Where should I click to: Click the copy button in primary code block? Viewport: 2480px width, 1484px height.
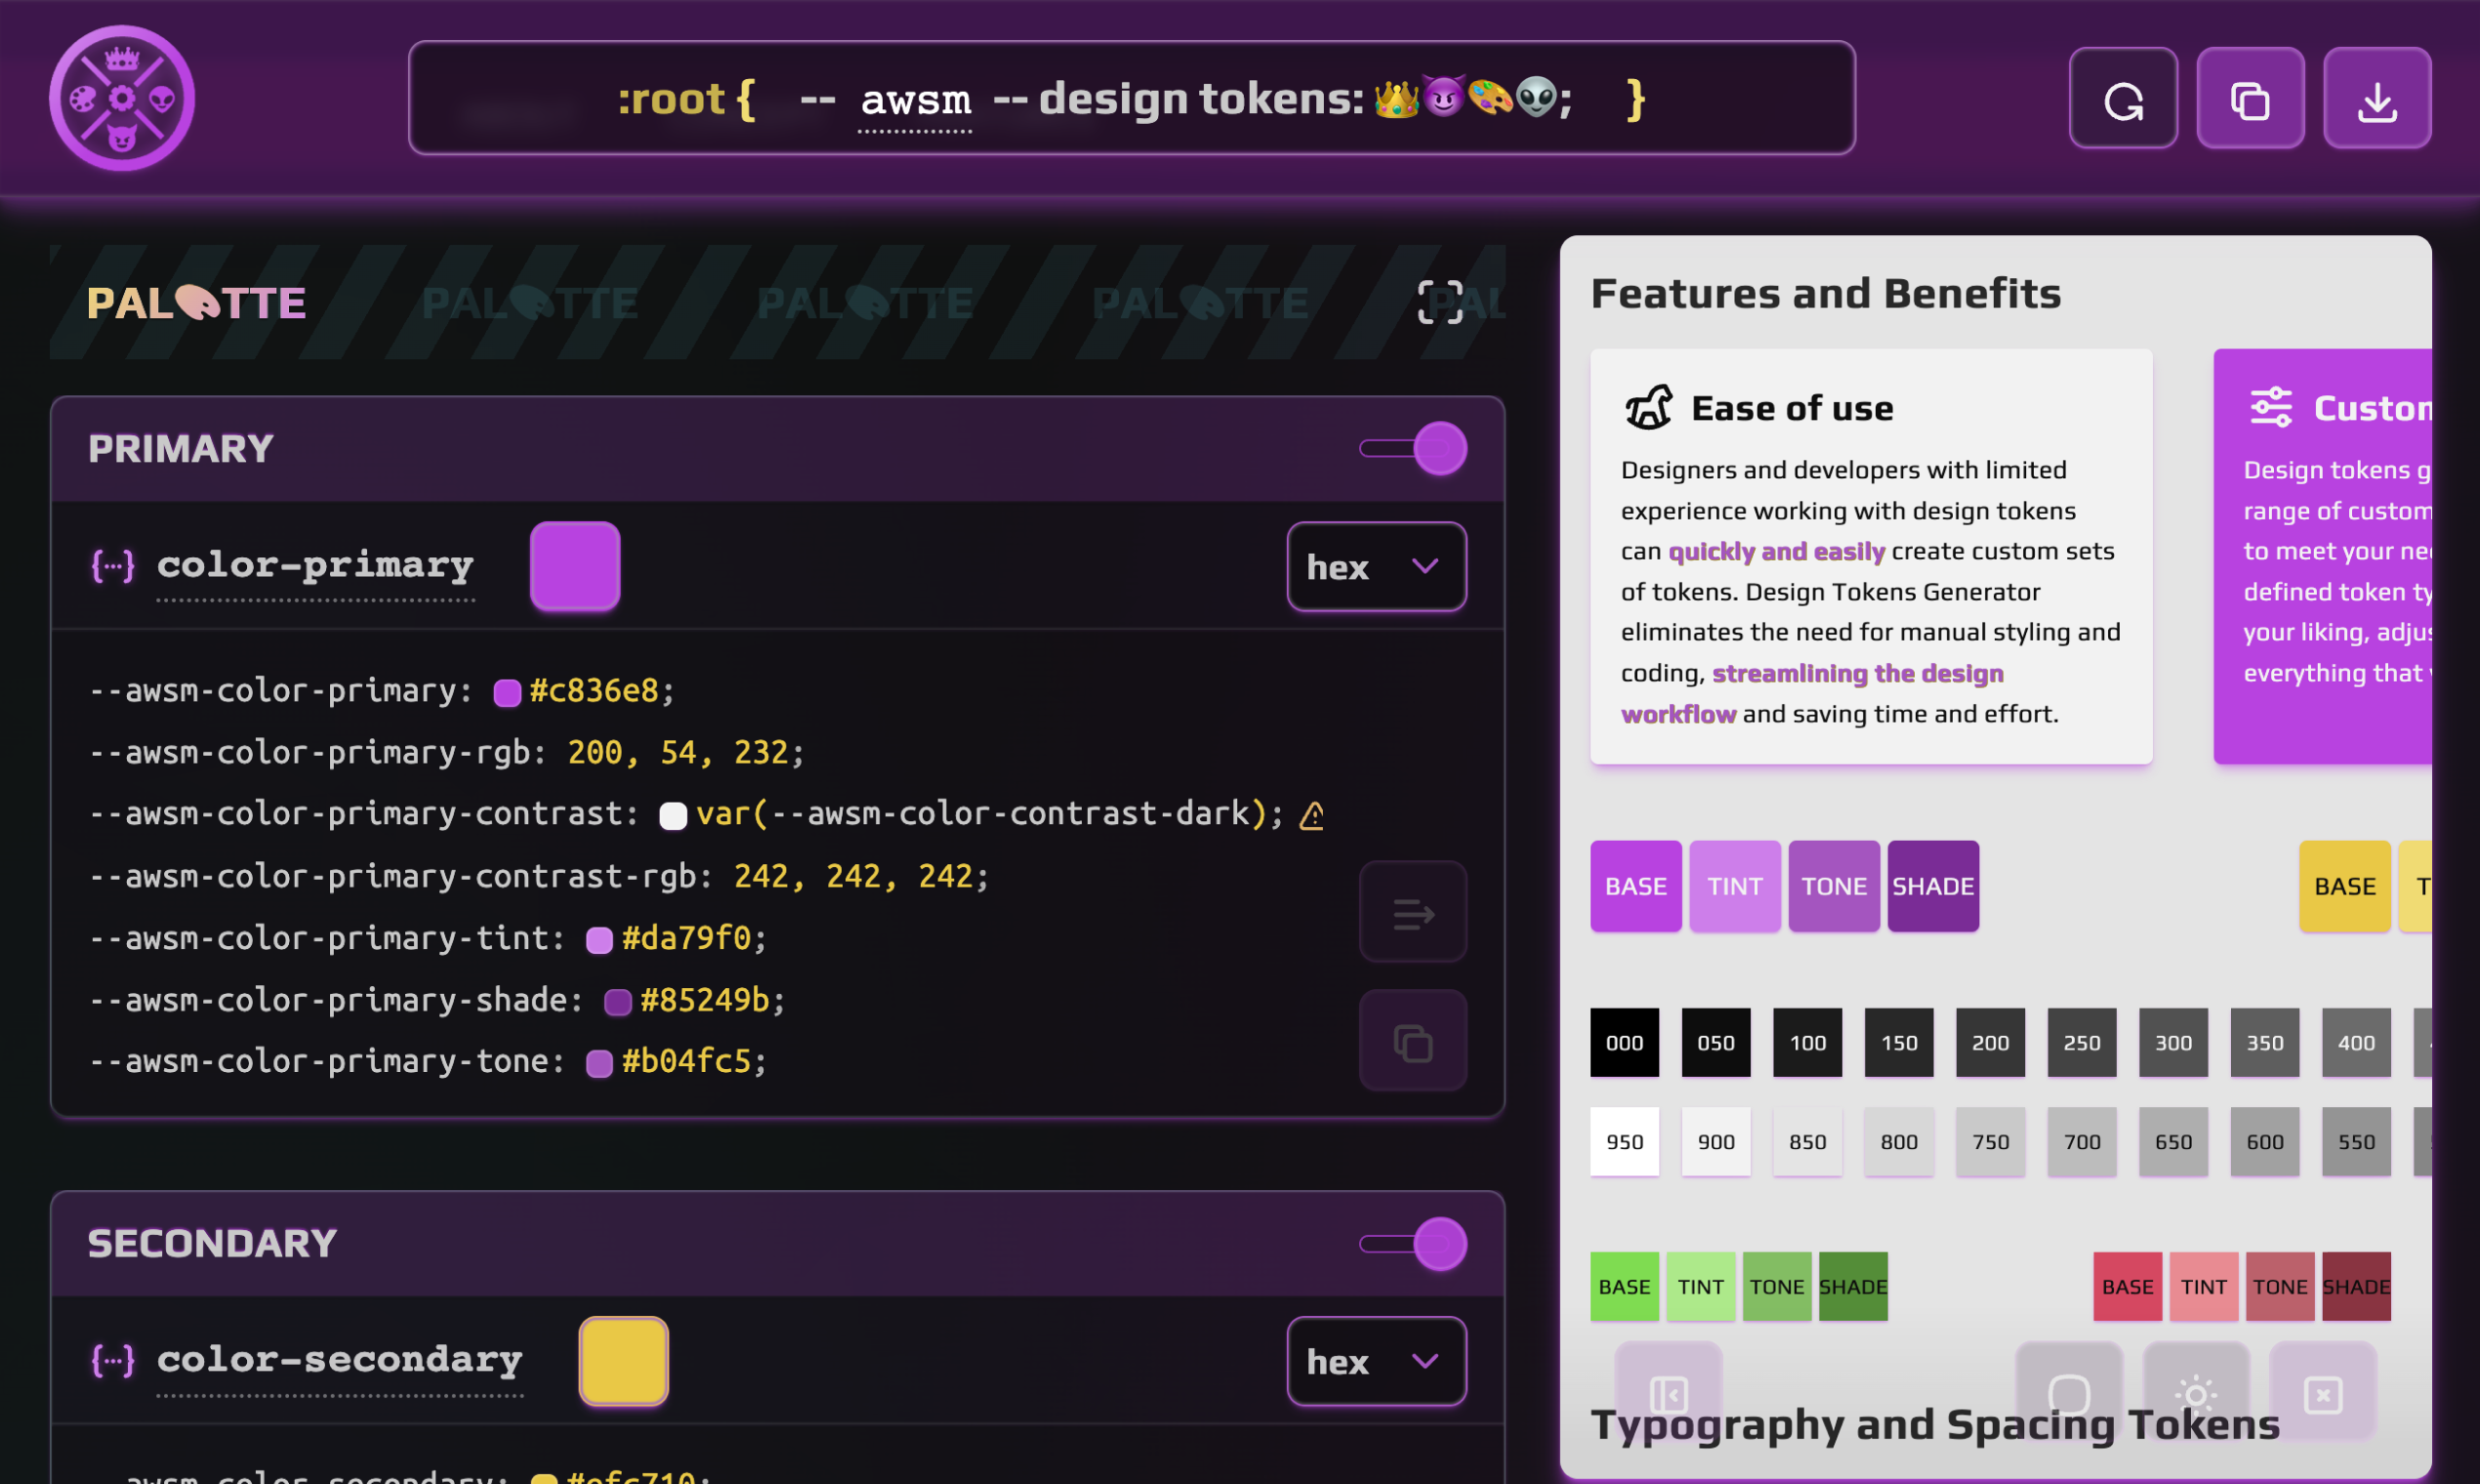(x=1413, y=1041)
